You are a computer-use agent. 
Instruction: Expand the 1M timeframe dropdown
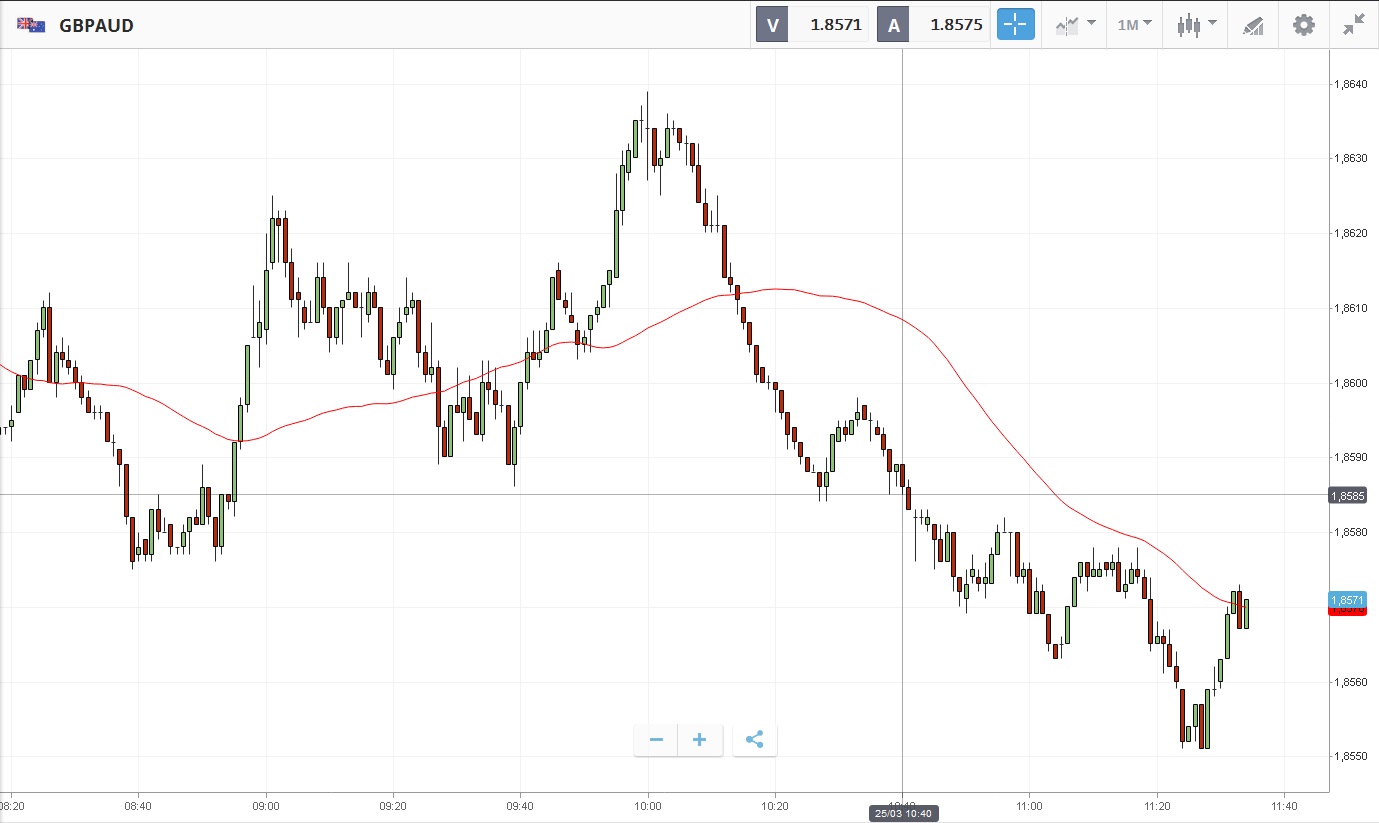(1134, 25)
